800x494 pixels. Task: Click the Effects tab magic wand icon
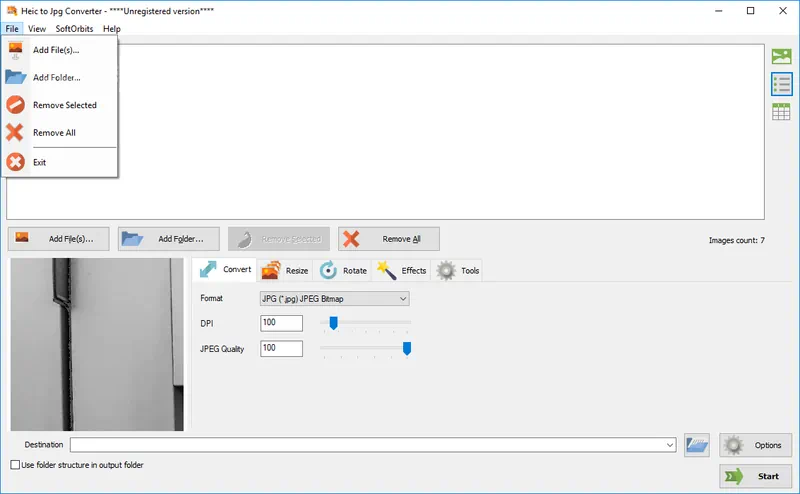click(387, 270)
